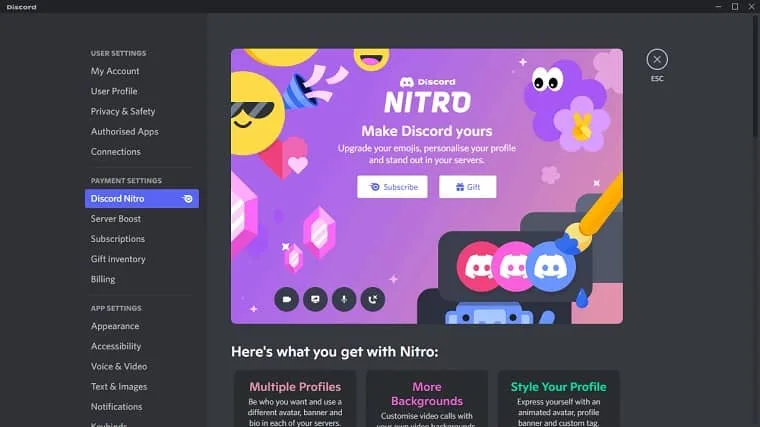Open Text & Images settings
This screenshot has height=427, width=760.
pos(119,387)
